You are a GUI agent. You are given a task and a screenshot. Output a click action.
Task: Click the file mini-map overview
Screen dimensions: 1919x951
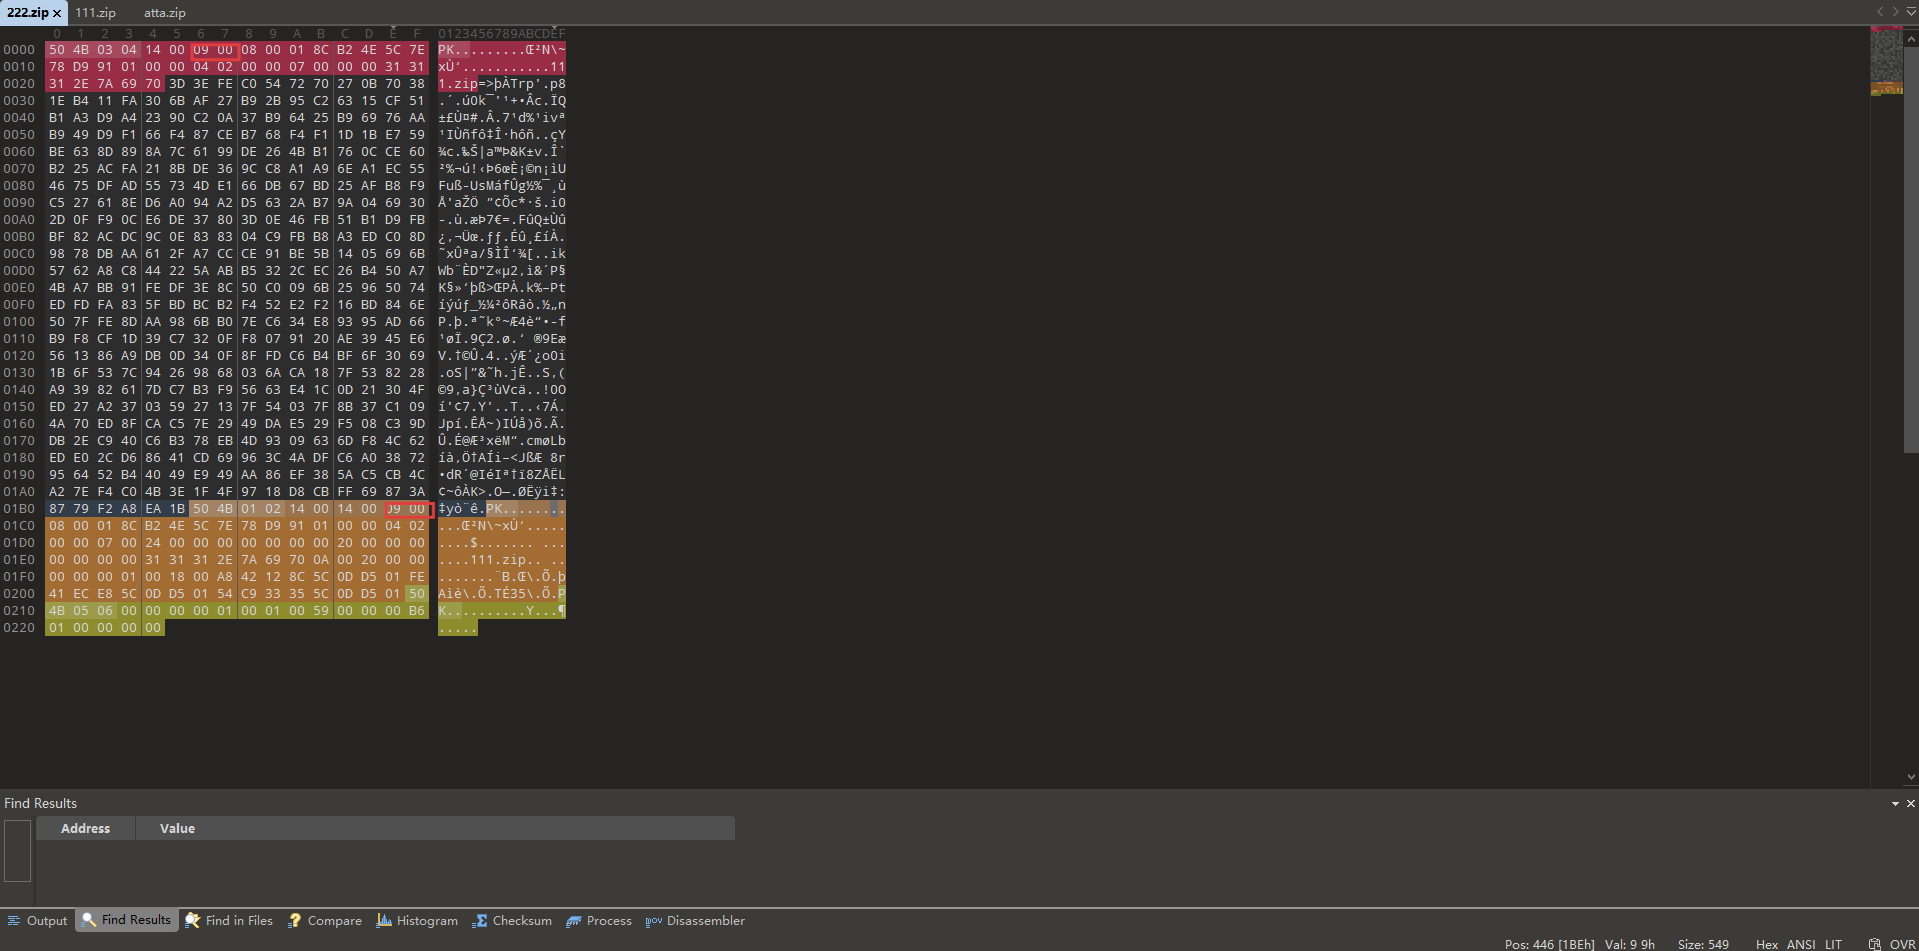click(x=1887, y=61)
